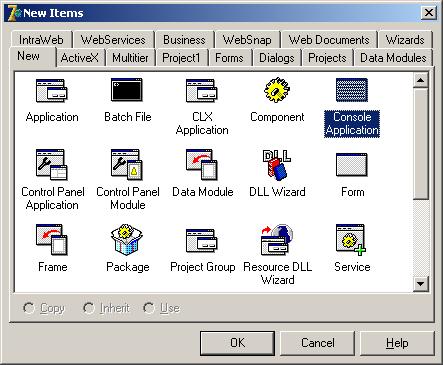The image size is (443, 365).
Task: Click the Cancel button
Action: pos(318,343)
